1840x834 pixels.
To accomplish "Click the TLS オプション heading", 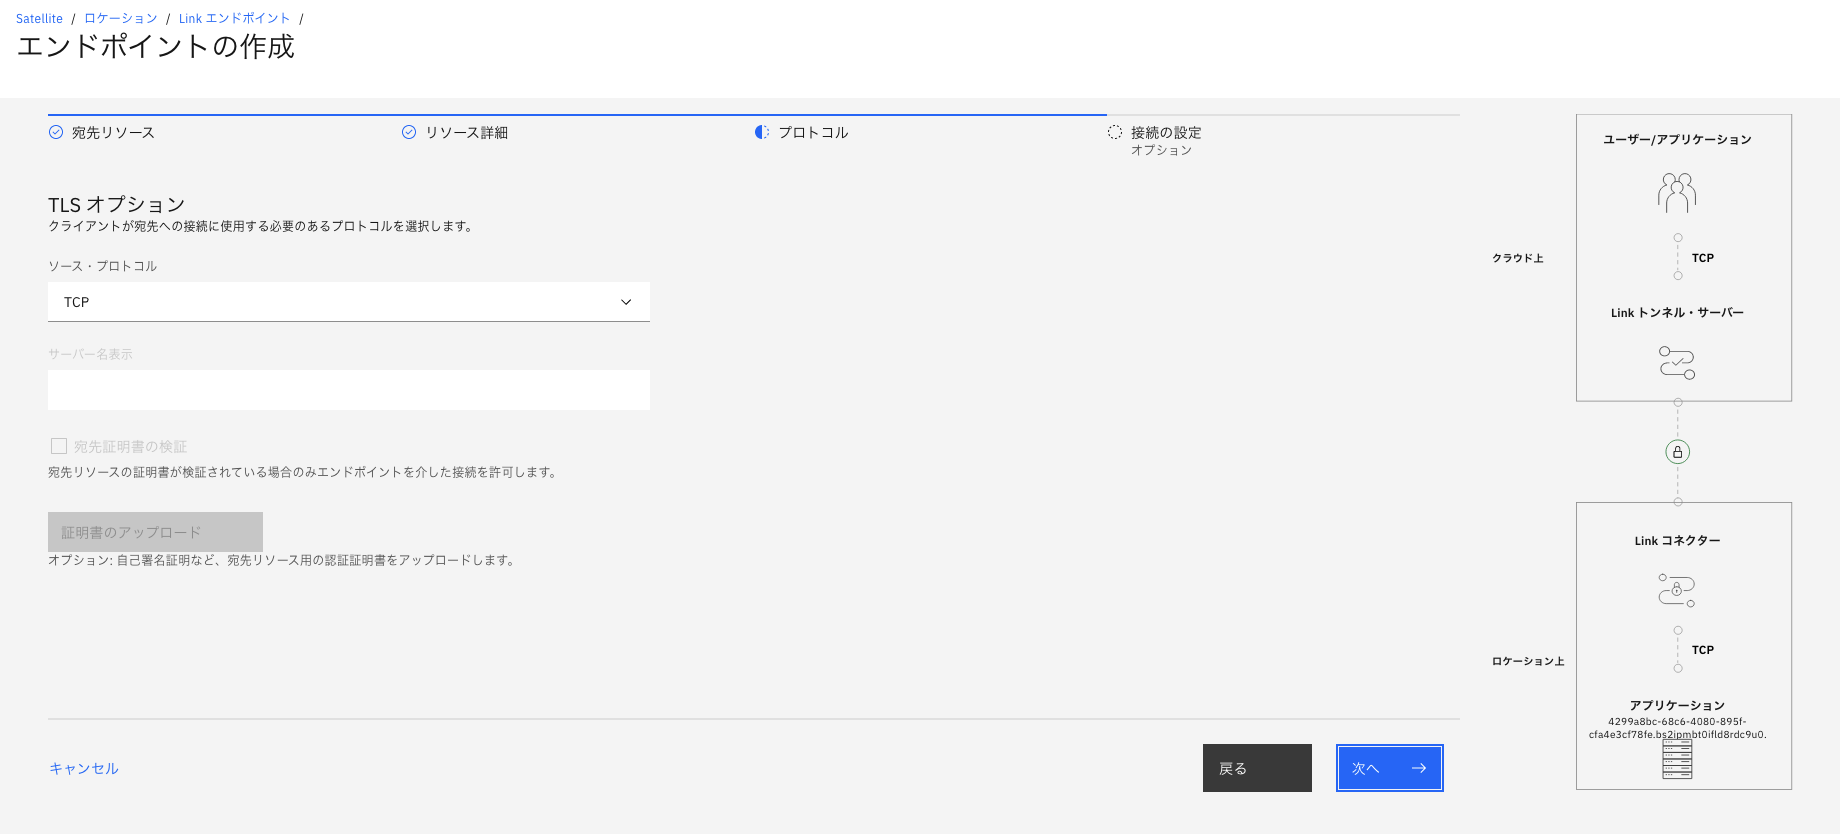I will (117, 204).
